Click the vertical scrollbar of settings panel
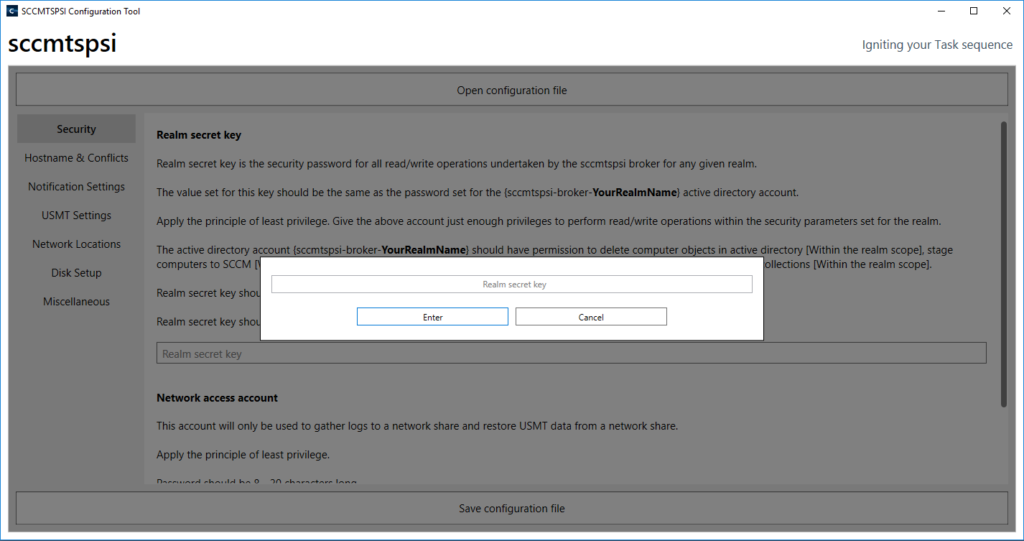The height and width of the screenshot is (541, 1024). click(1002, 264)
